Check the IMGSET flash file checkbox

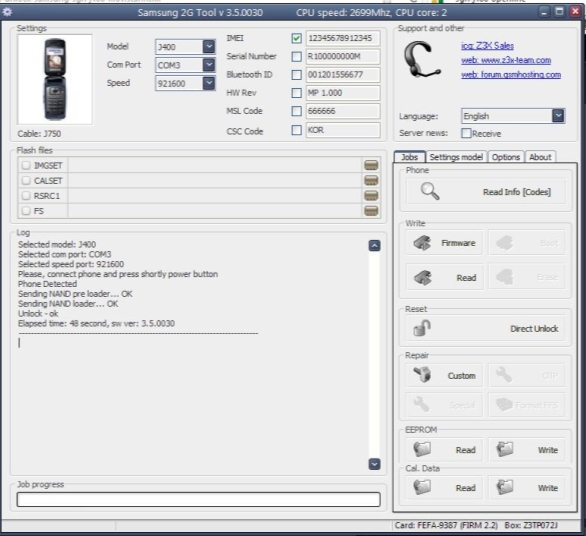pos(26,165)
